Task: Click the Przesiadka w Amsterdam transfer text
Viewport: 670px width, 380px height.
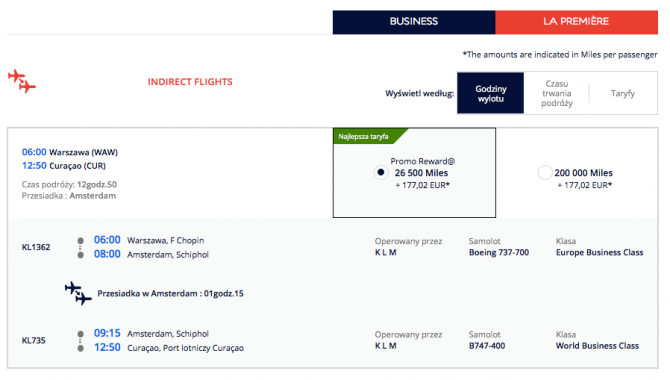Action: click(170, 293)
